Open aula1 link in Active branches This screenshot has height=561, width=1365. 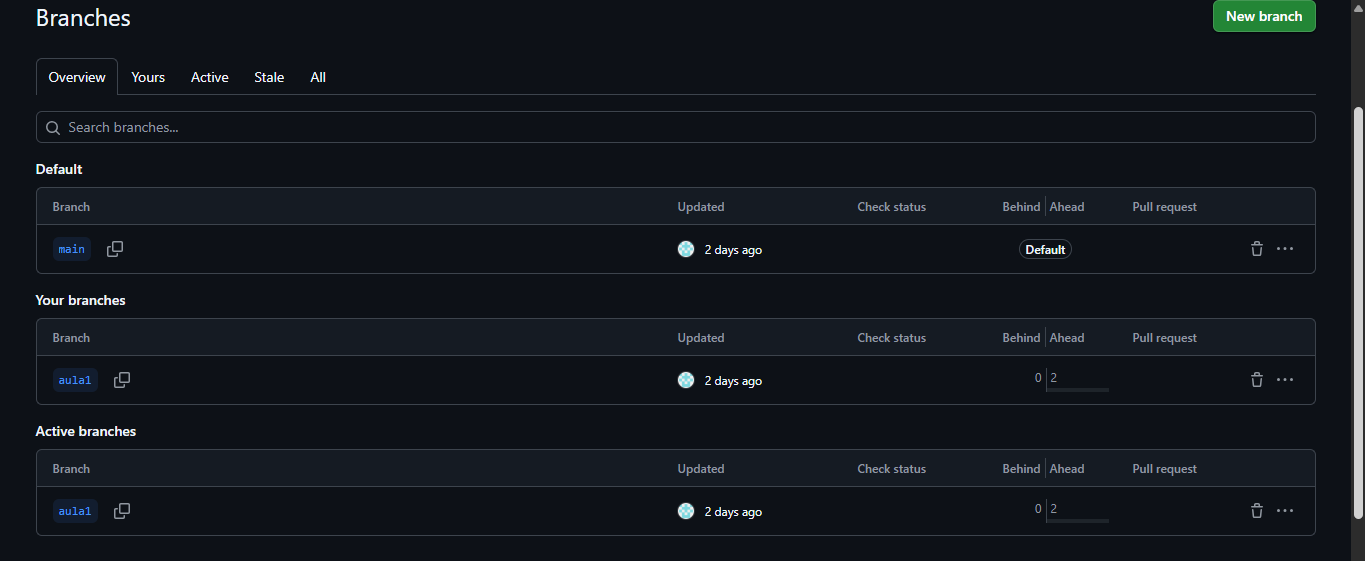click(75, 511)
